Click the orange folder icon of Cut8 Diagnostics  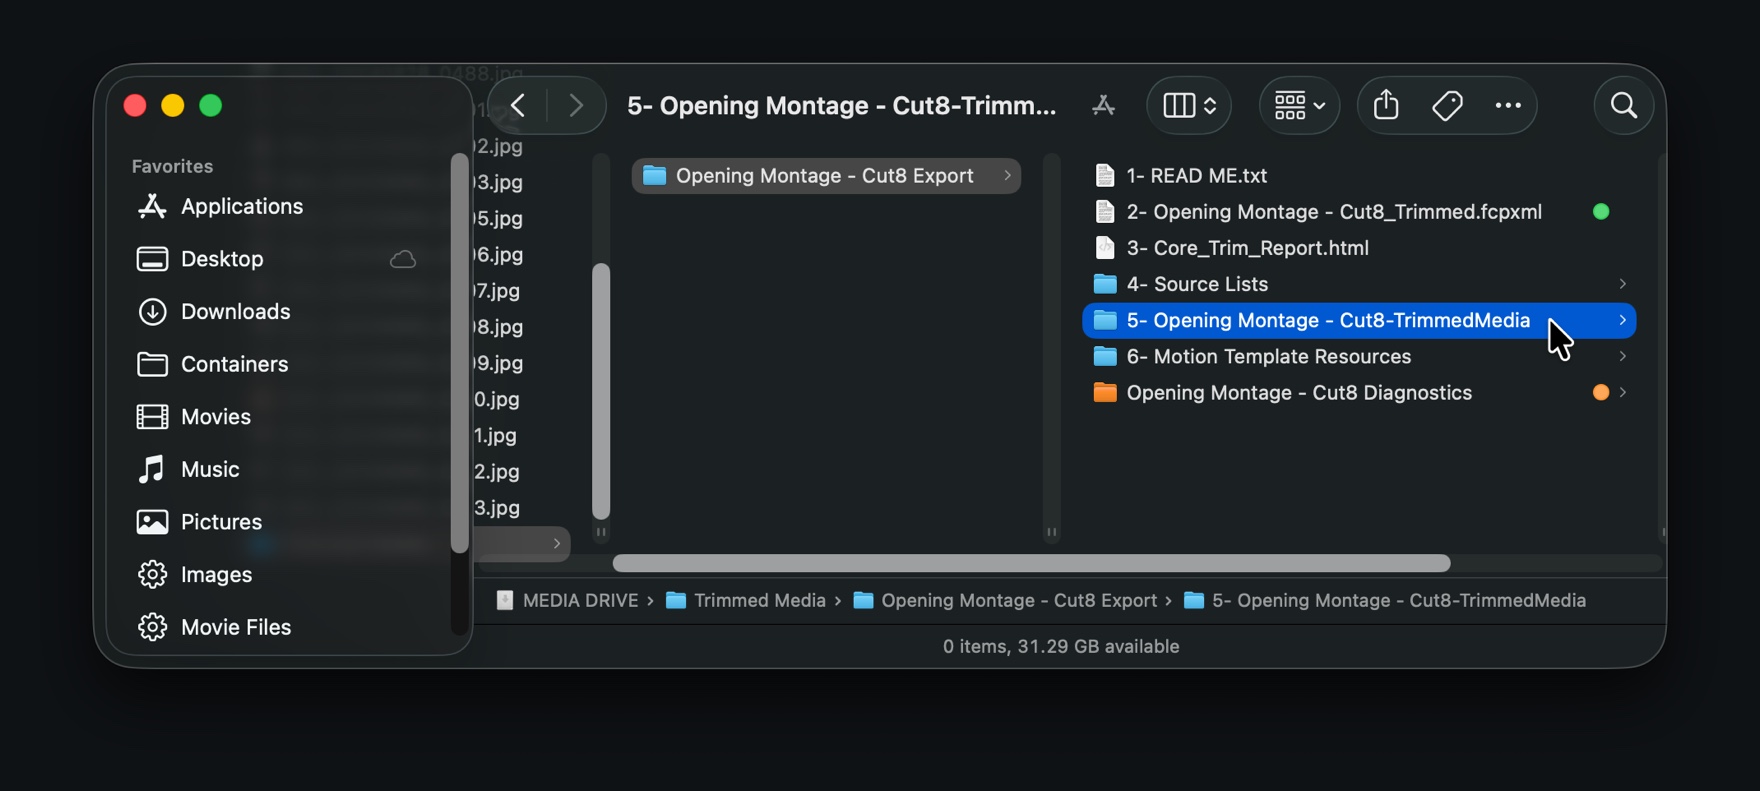pos(1105,392)
